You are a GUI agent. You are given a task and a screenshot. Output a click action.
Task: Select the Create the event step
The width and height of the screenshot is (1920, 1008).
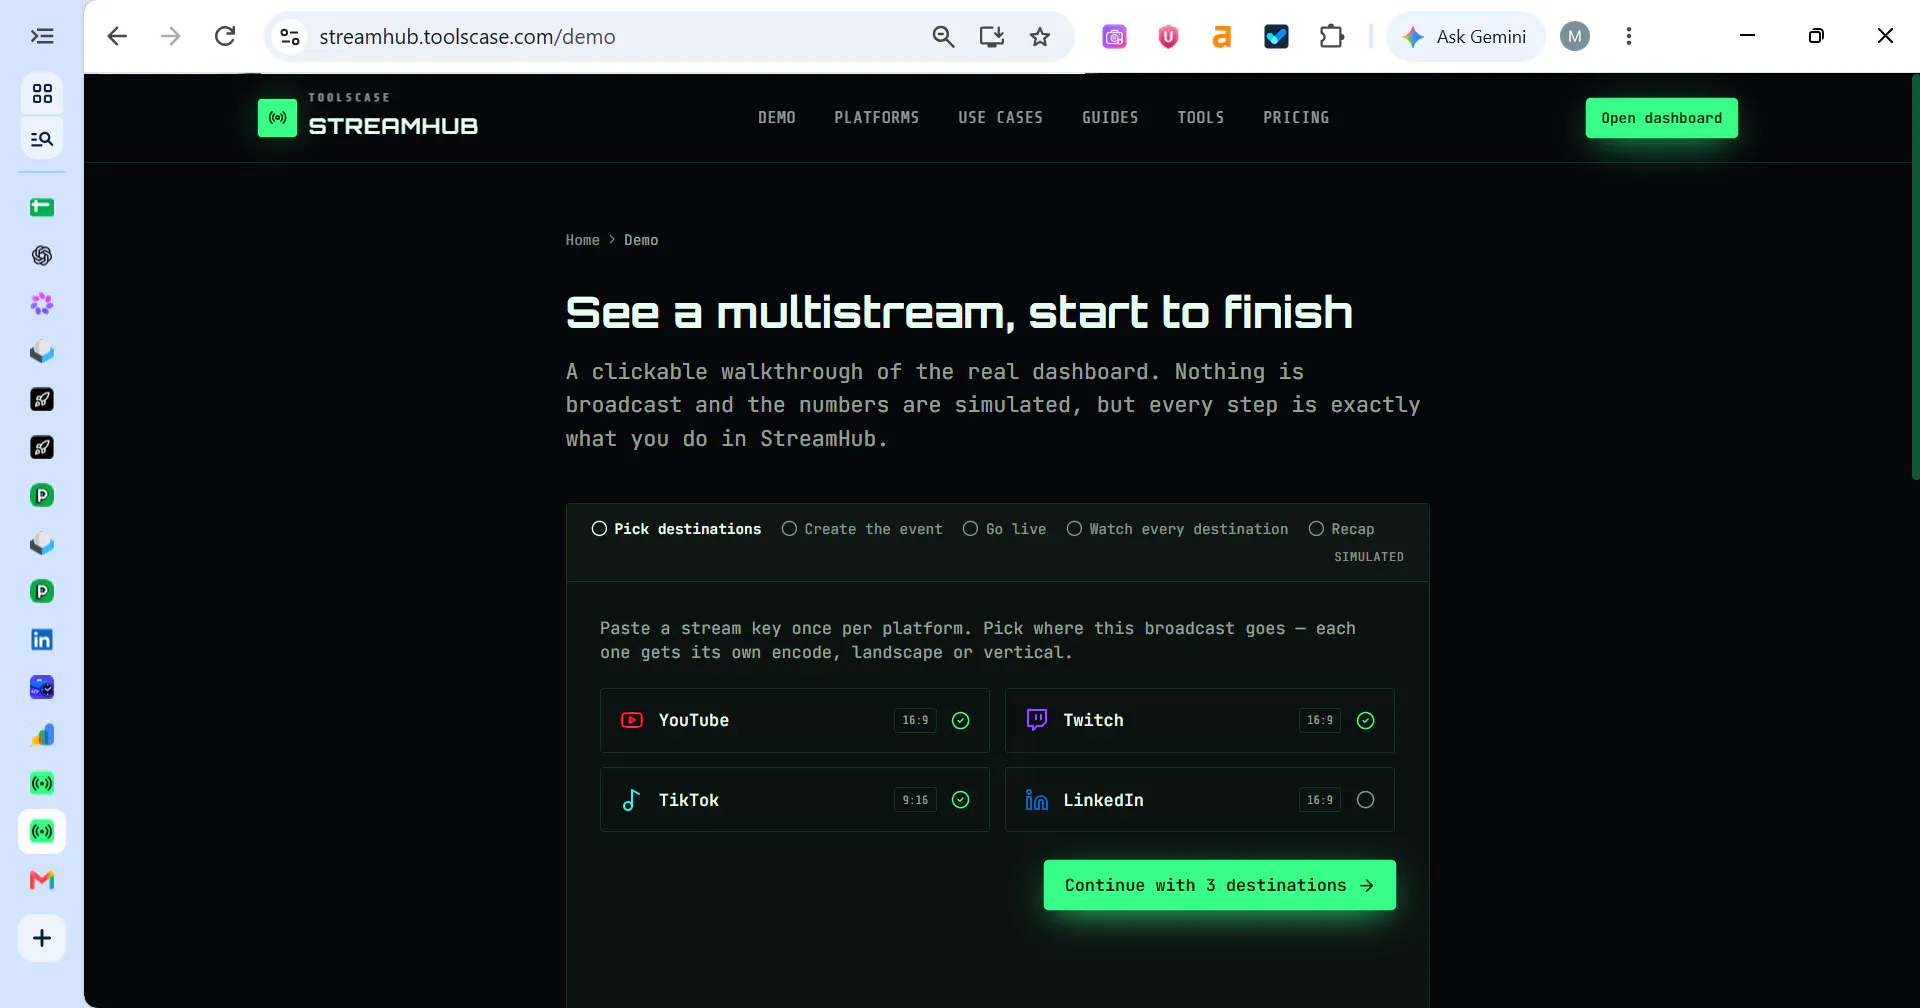tap(862, 529)
